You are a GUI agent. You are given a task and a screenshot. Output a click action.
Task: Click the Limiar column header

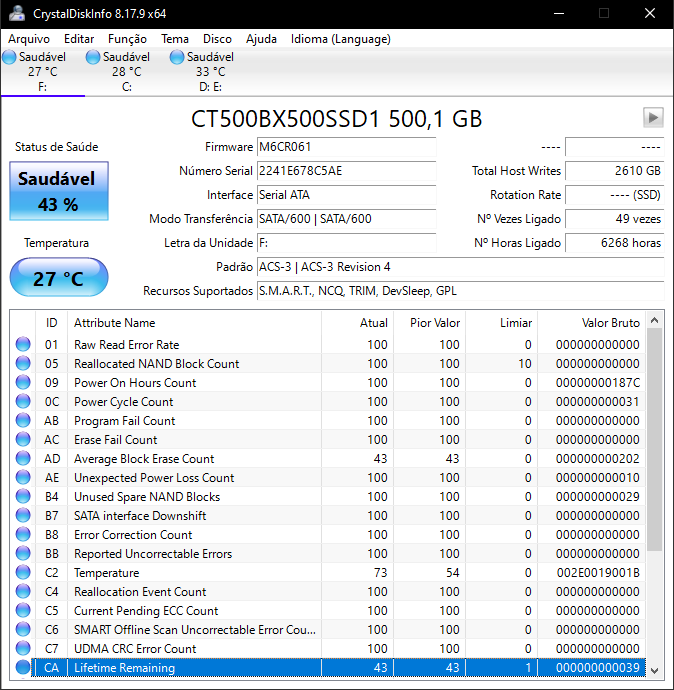click(x=502, y=323)
